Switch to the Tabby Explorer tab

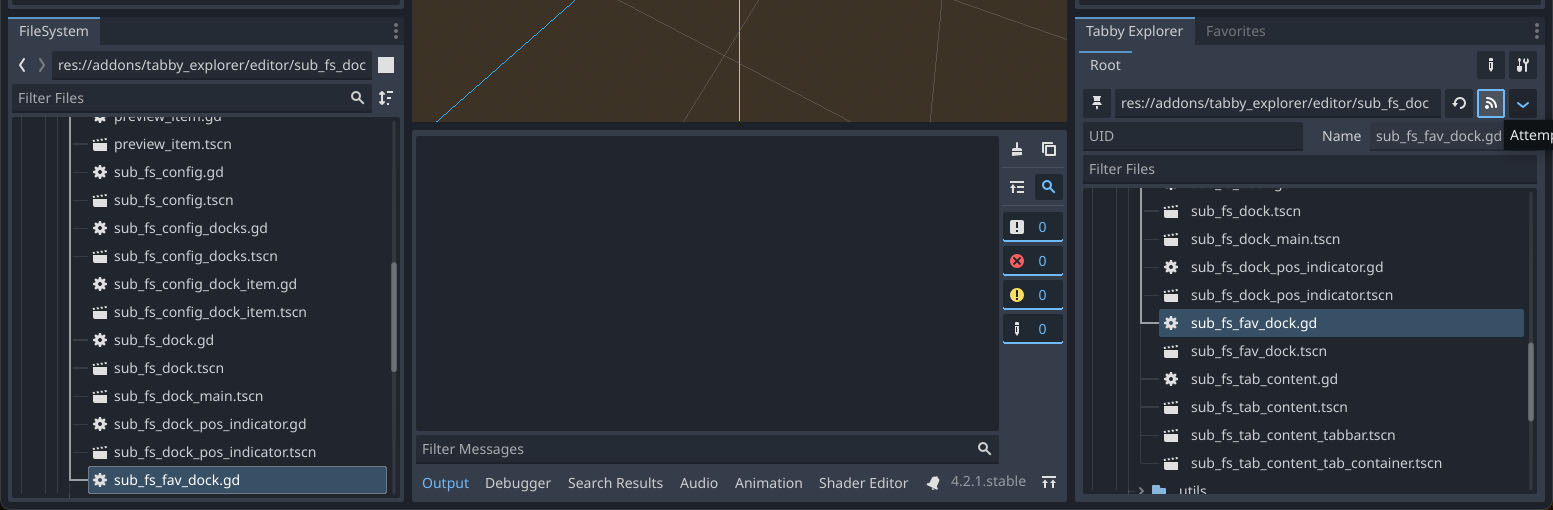tap(1134, 31)
